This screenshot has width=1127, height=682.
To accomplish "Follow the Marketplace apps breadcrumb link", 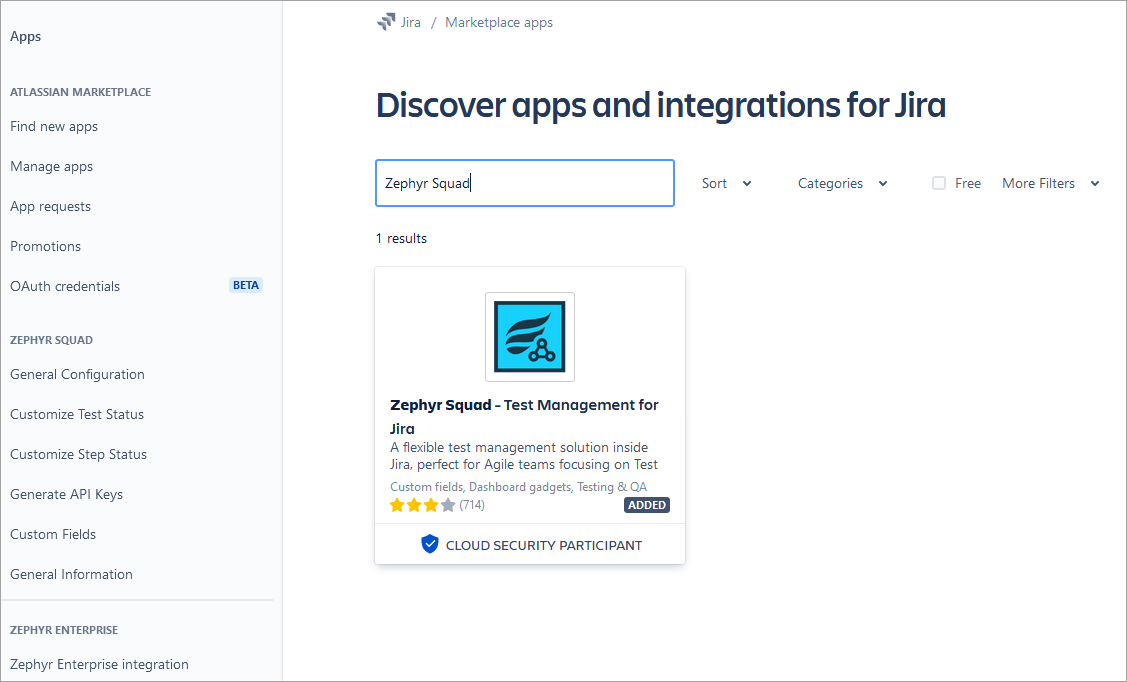I will point(499,21).
